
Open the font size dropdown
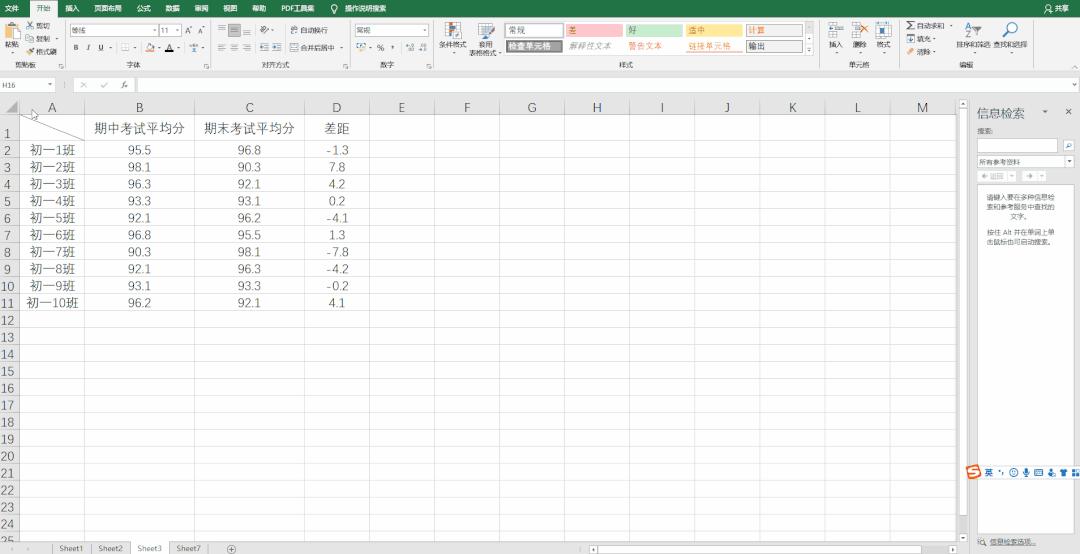tap(178, 30)
